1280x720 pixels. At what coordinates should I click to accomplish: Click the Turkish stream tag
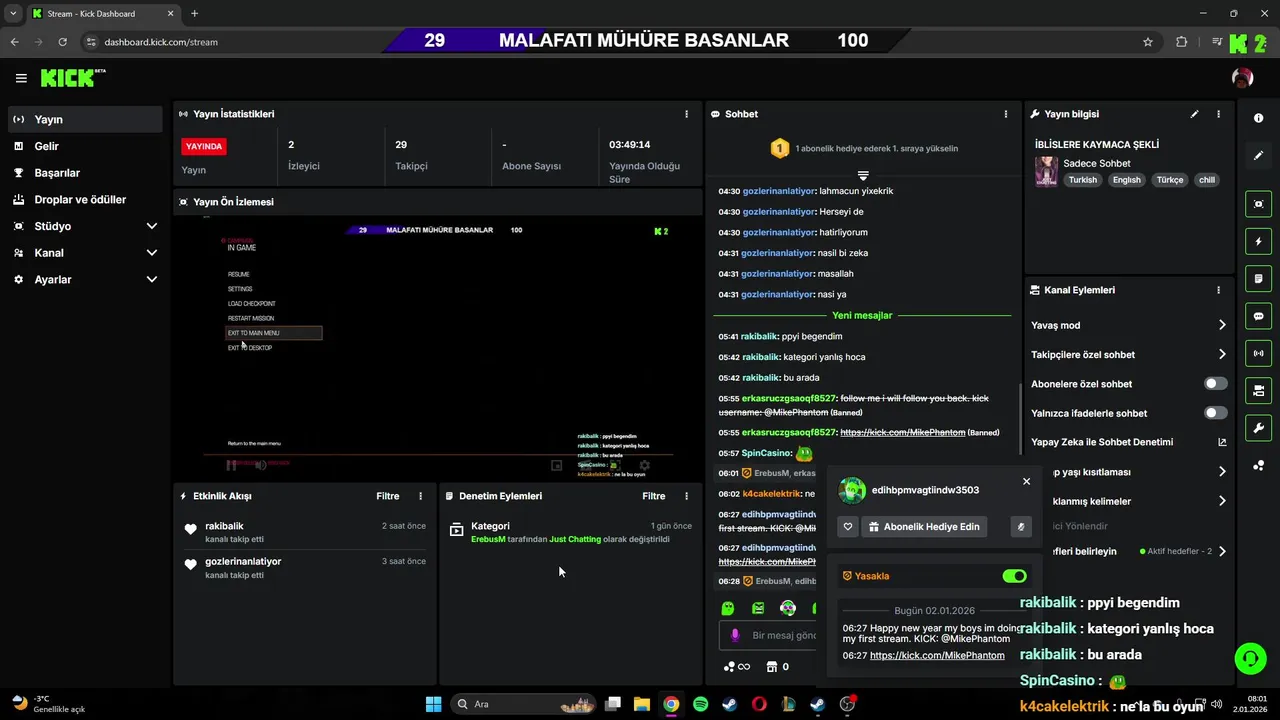(x=1082, y=180)
